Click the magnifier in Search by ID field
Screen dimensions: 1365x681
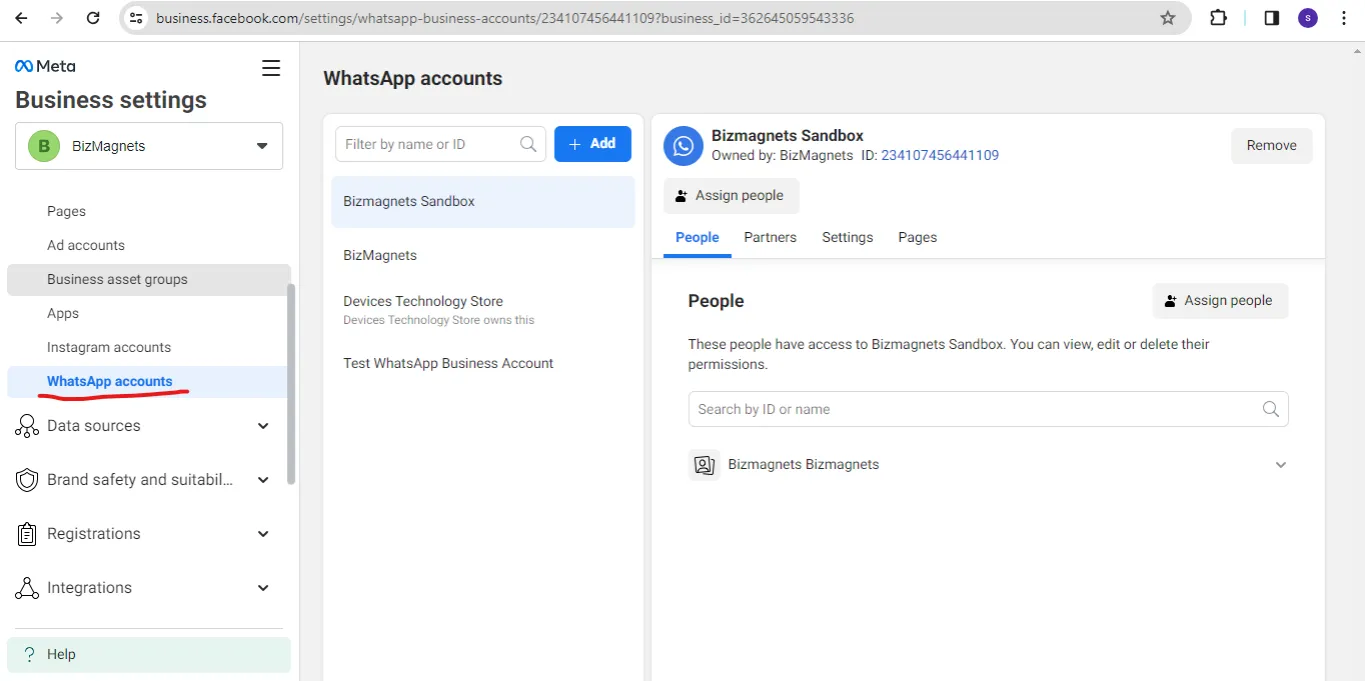tap(1270, 409)
